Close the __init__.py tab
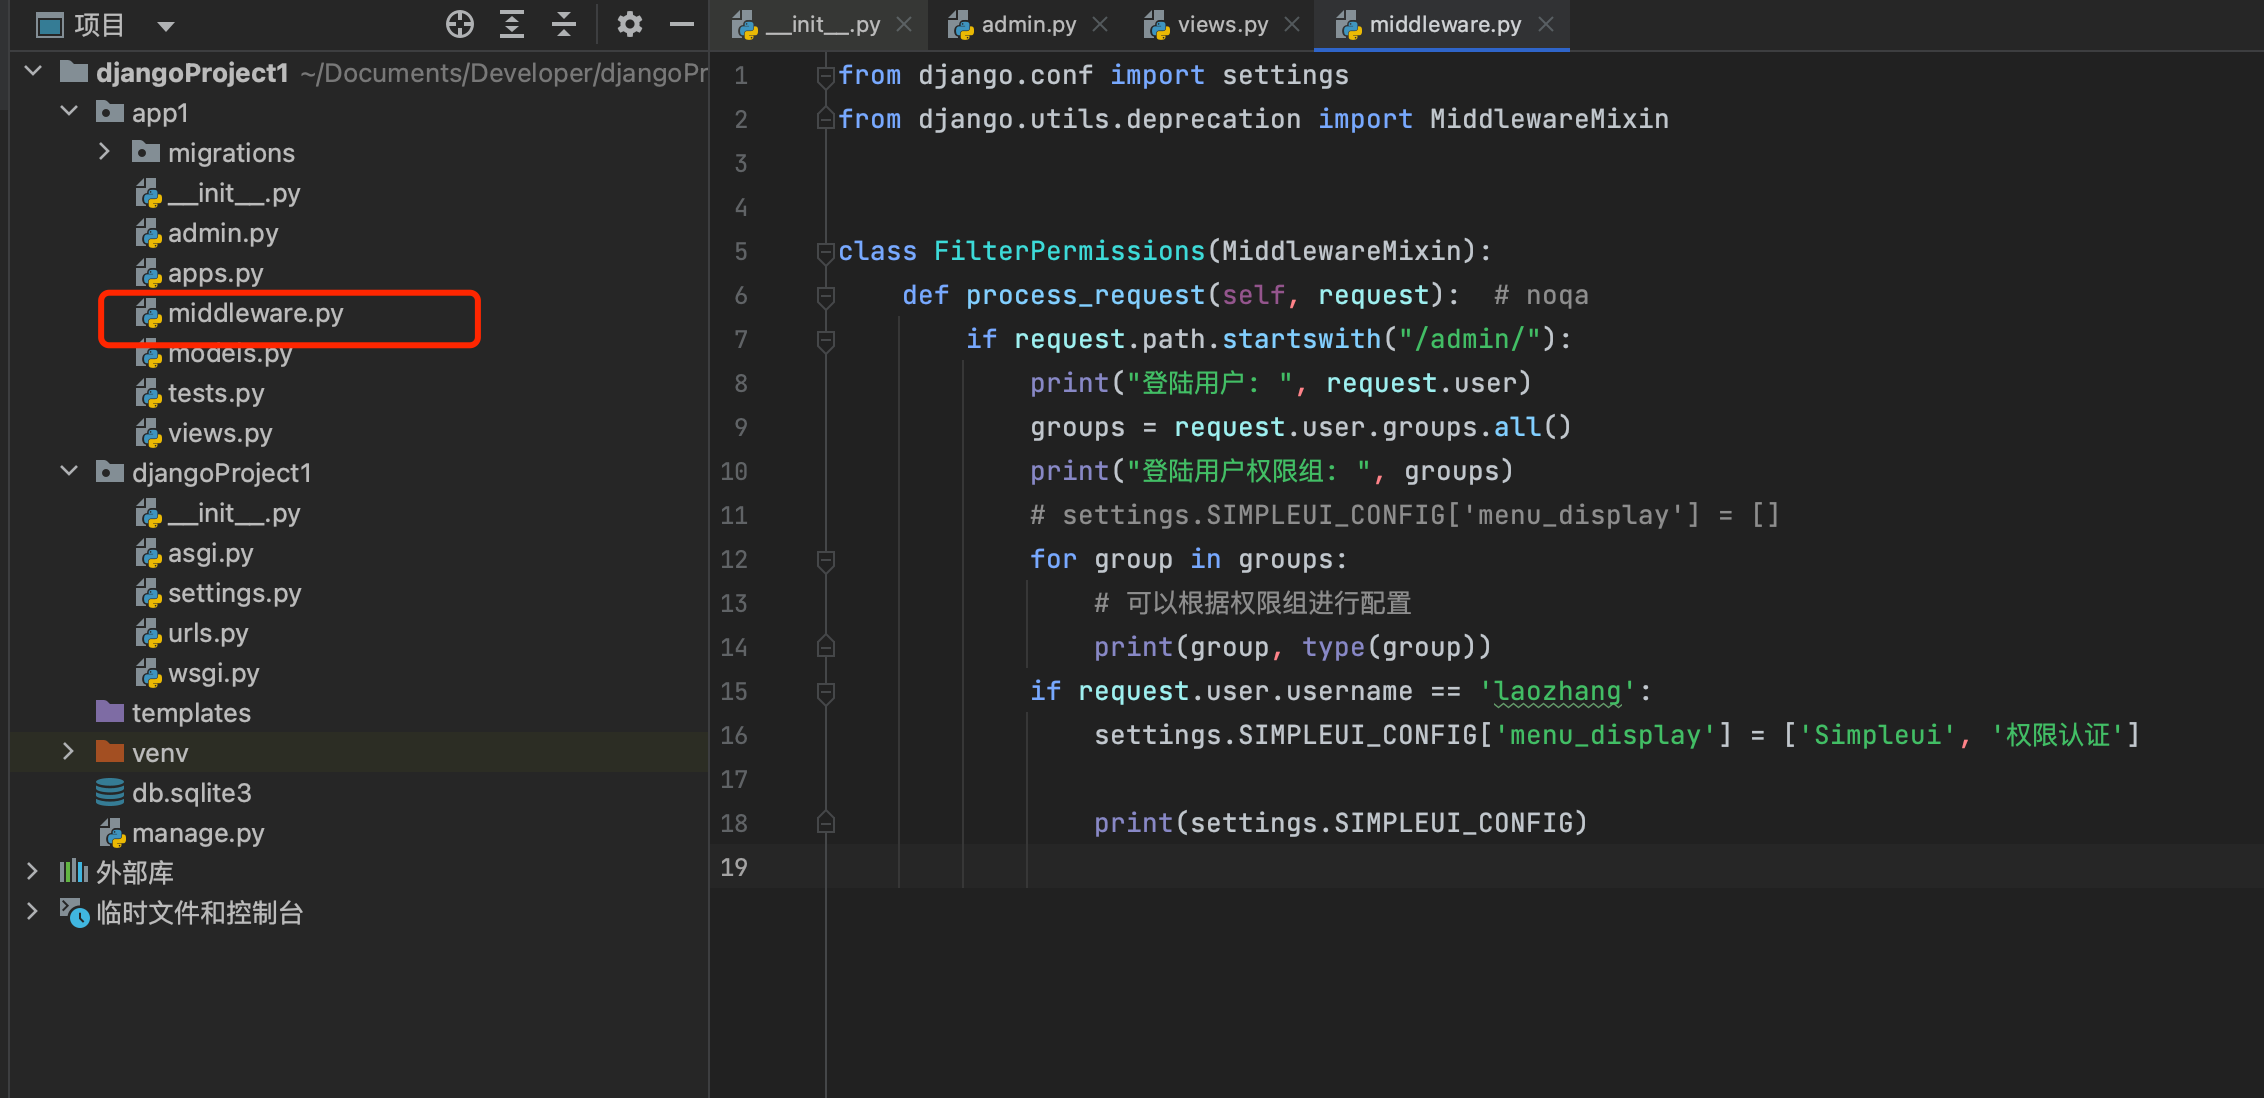 (904, 24)
